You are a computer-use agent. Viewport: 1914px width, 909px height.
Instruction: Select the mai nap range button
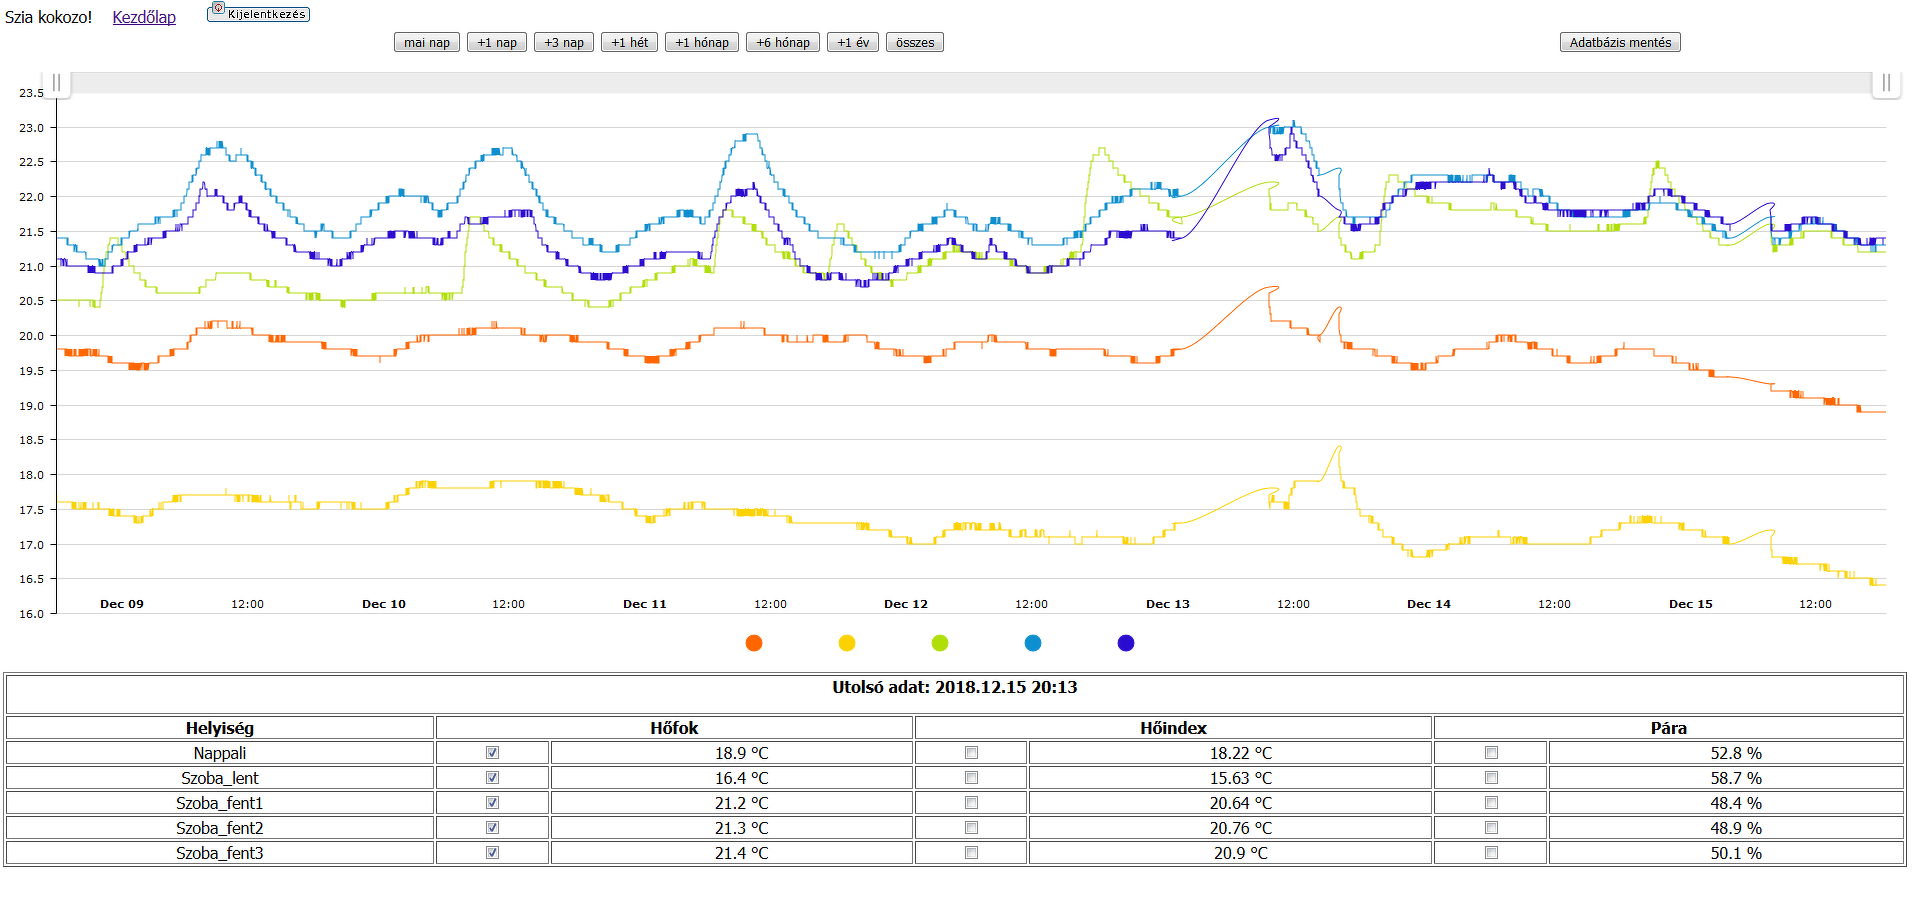[x=427, y=42]
